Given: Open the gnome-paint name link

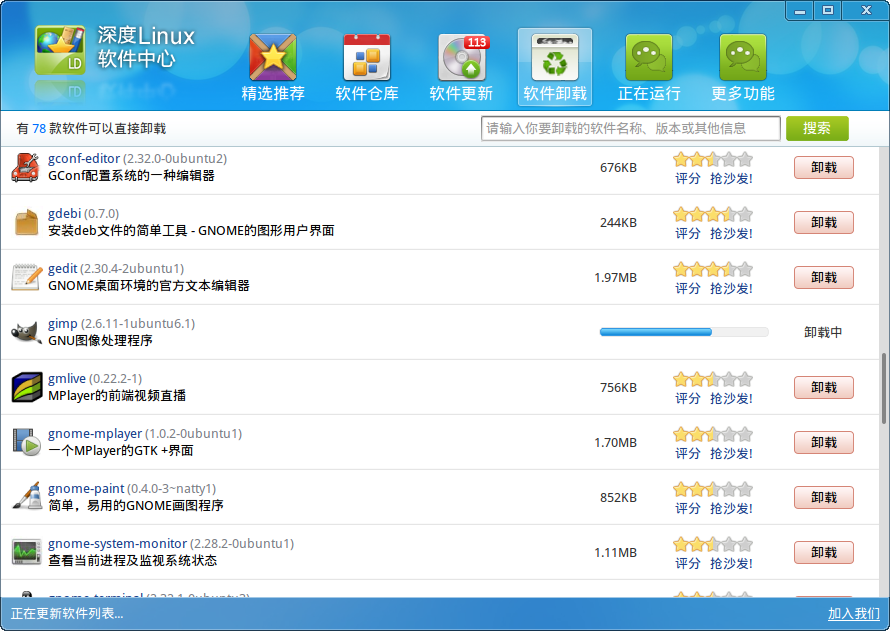Looking at the screenshot, I should (86, 489).
